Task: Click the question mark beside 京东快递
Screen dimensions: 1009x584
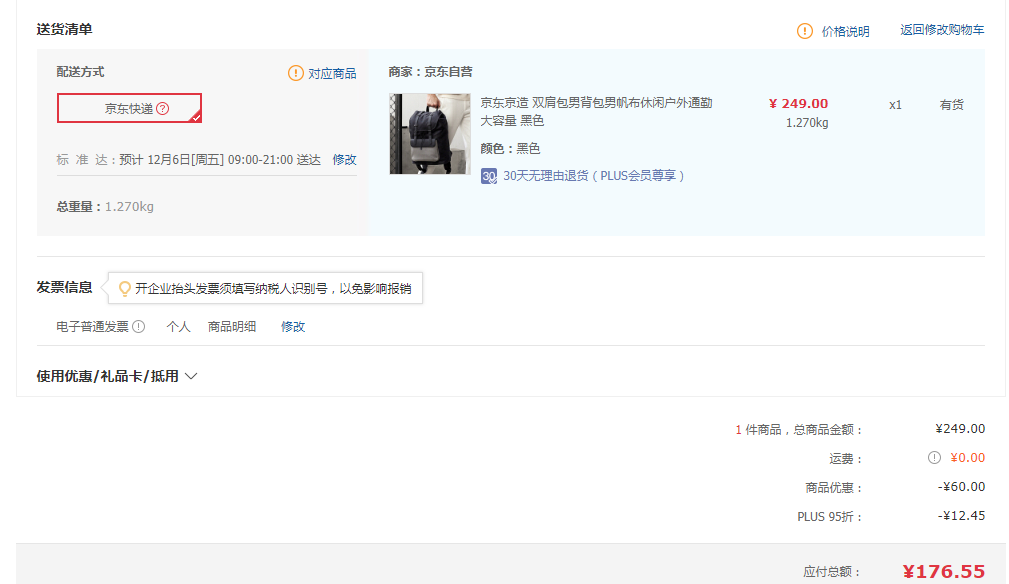Action: coord(163,108)
